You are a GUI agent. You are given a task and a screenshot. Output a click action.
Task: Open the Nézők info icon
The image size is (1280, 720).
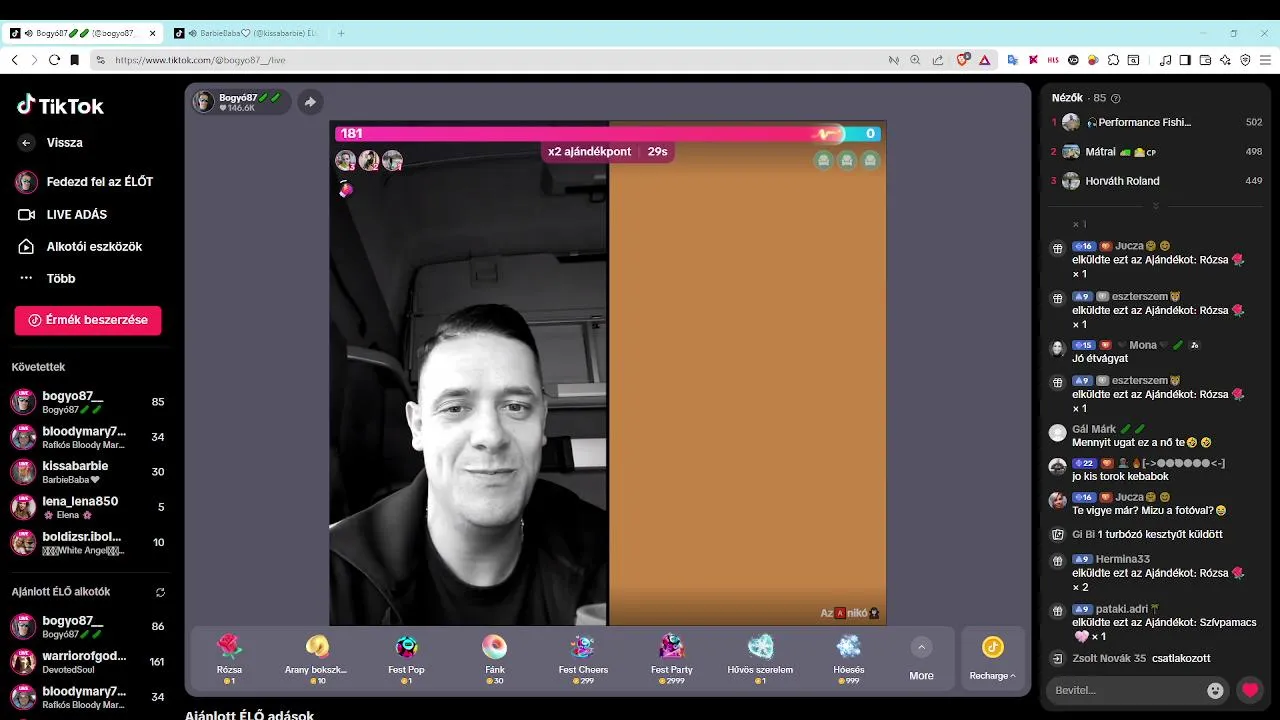tap(1116, 98)
